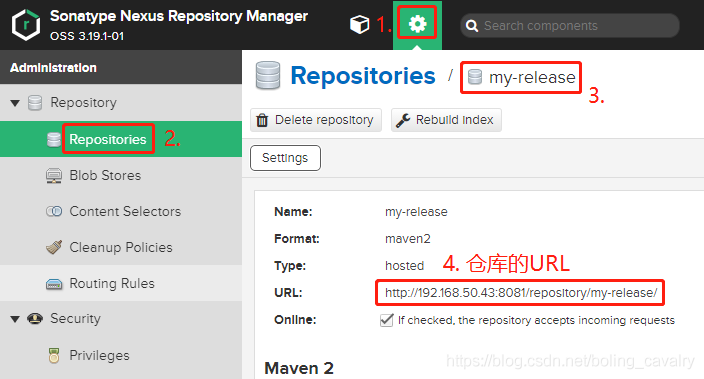Image resolution: width=704 pixels, height=379 pixels.
Task: Click the Sonatype Nexus Repository Manager title
Action: pos(179,16)
